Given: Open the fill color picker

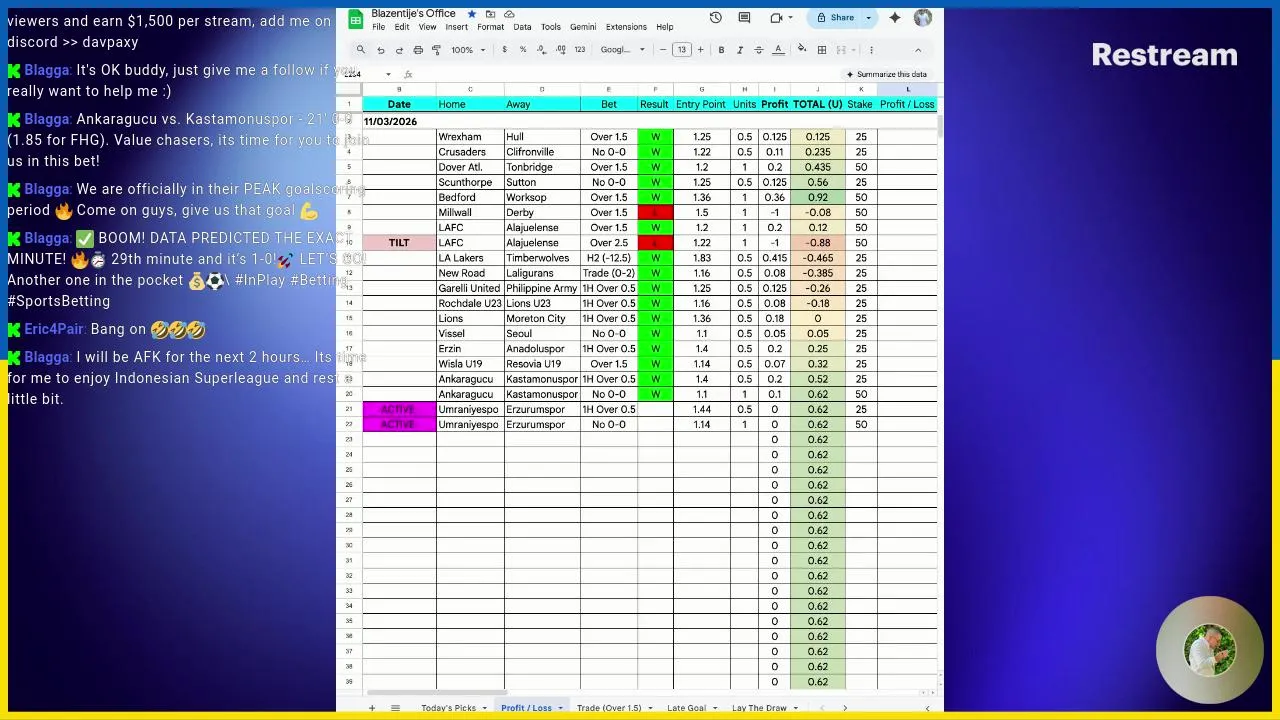Looking at the screenshot, I should click(x=802, y=50).
